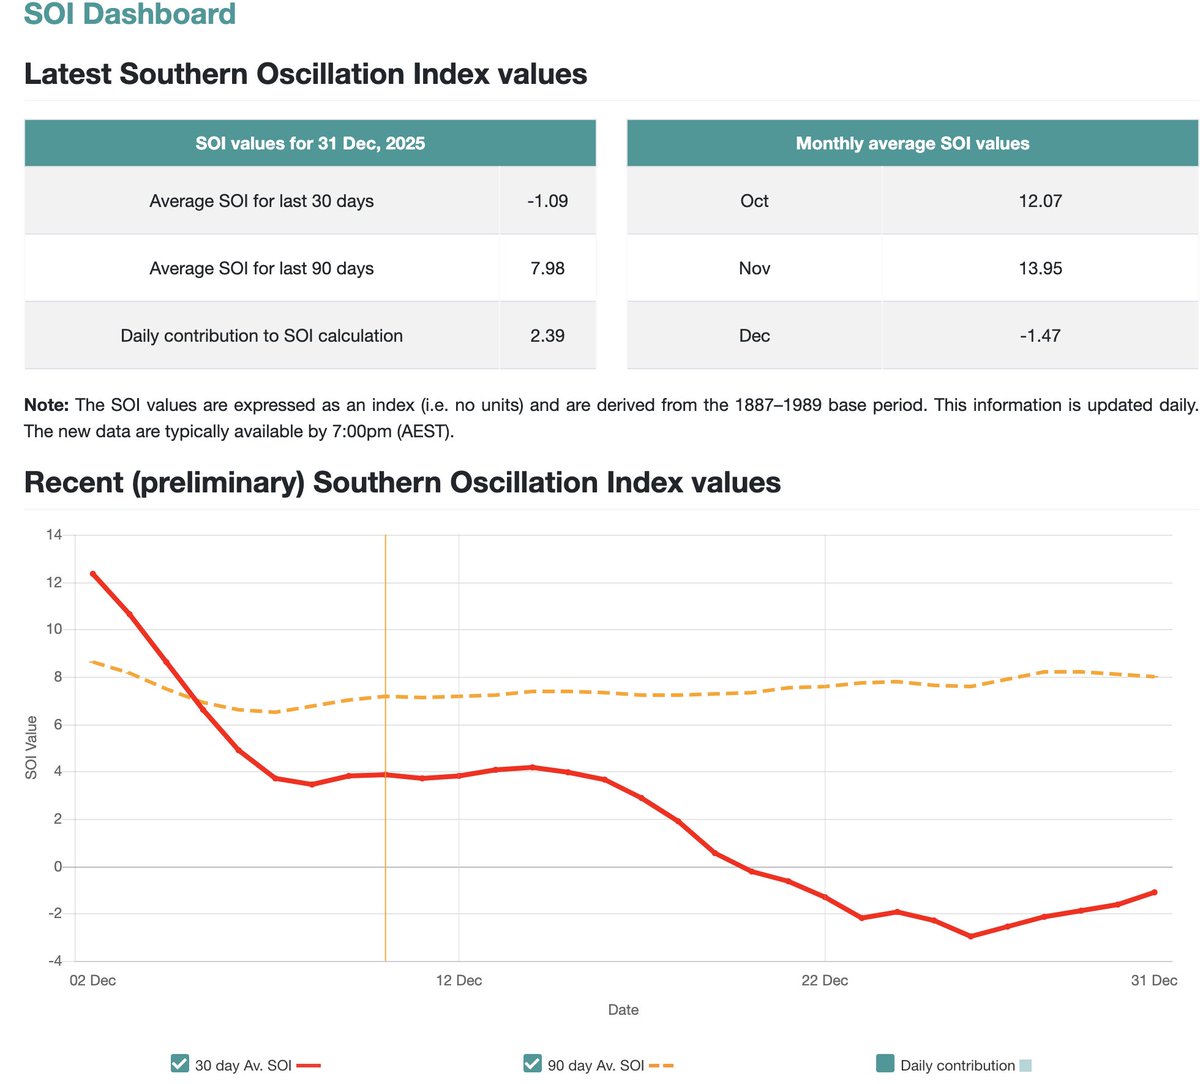Viewport: 1200px width, 1084px height.
Task: Click the 'Latest Southern Oscillation Index values' heading
Action: click(306, 74)
